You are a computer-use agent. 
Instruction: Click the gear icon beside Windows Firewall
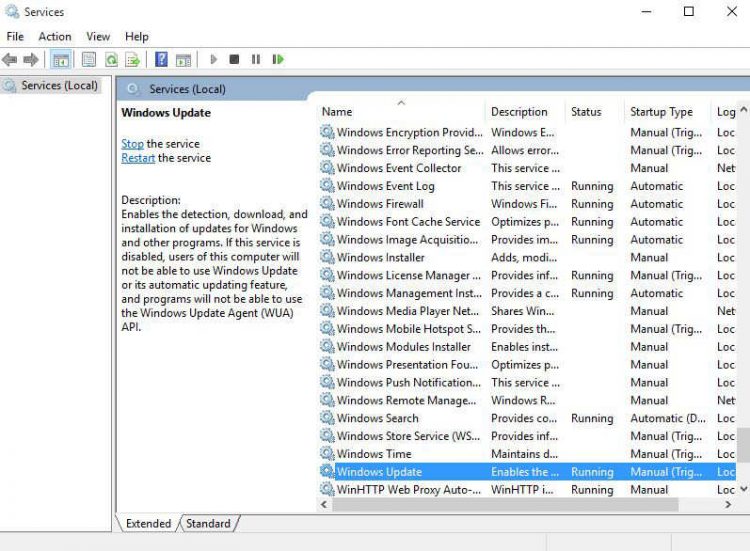pos(327,204)
